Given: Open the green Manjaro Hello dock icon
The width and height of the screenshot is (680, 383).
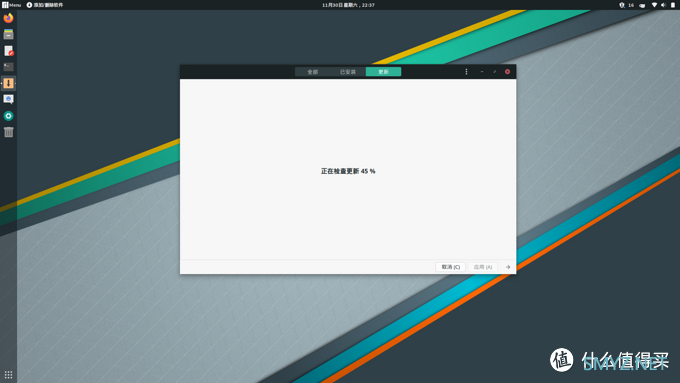Looking at the screenshot, I should point(8,116).
